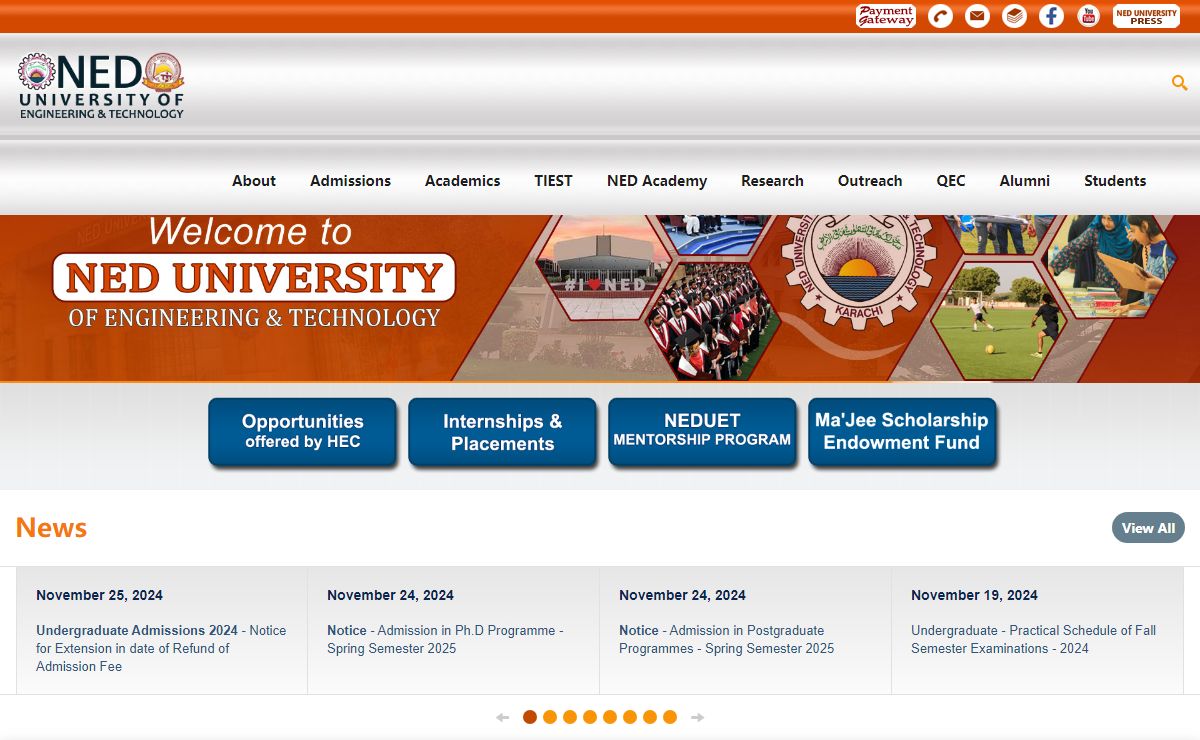Image resolution: width=1200 pixels, height=740 pixels.
Task: Open Postgraduate Programmes admission notice
Action: point(726,639)
